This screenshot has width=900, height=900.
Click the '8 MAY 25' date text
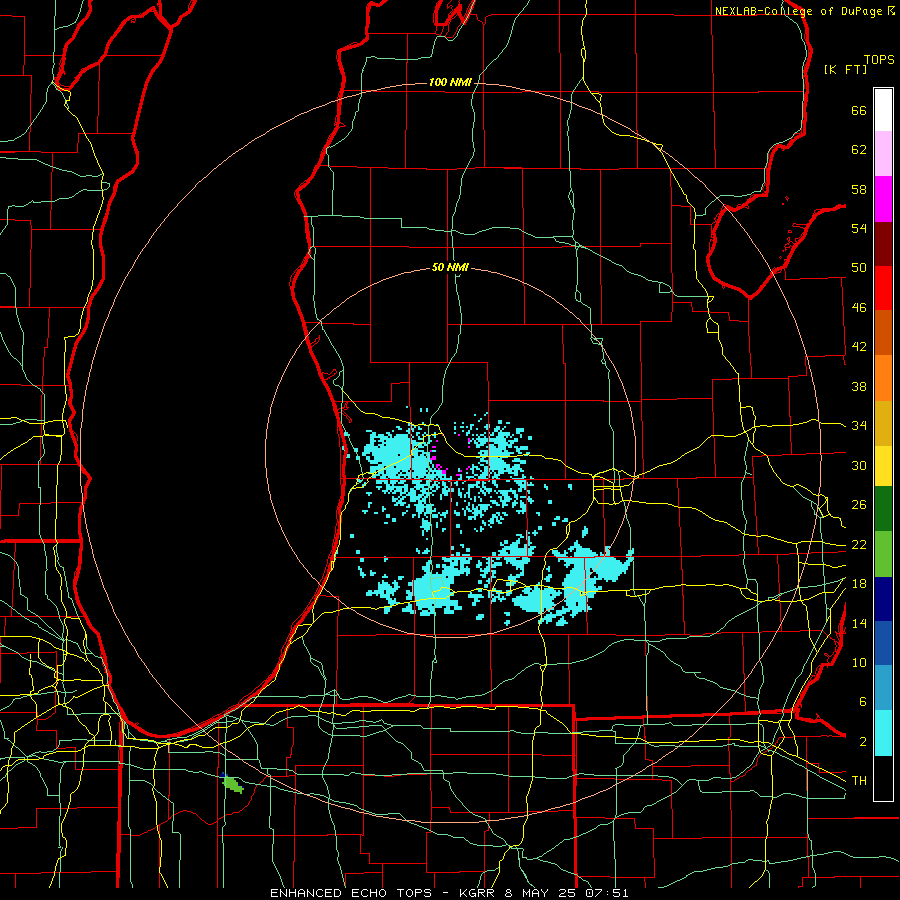pyautogui.click(x=540, y=893)
